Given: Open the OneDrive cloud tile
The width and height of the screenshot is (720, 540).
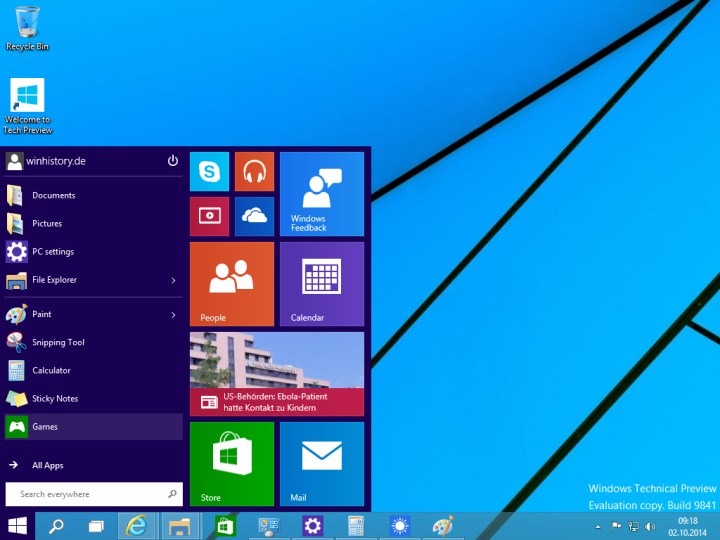Looking at the screenshot, I should pos(254,216).
